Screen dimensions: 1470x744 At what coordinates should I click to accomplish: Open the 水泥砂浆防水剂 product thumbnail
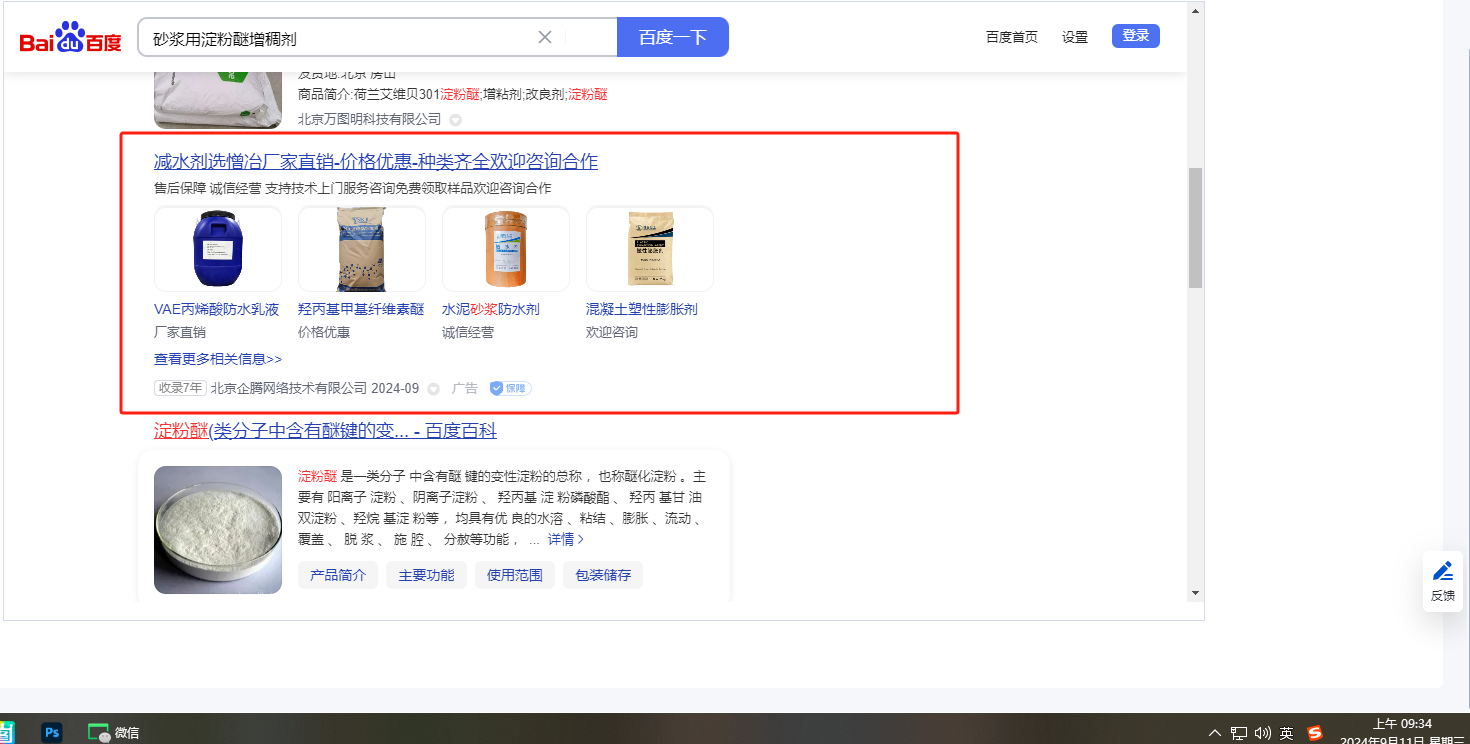pos(506,249)
